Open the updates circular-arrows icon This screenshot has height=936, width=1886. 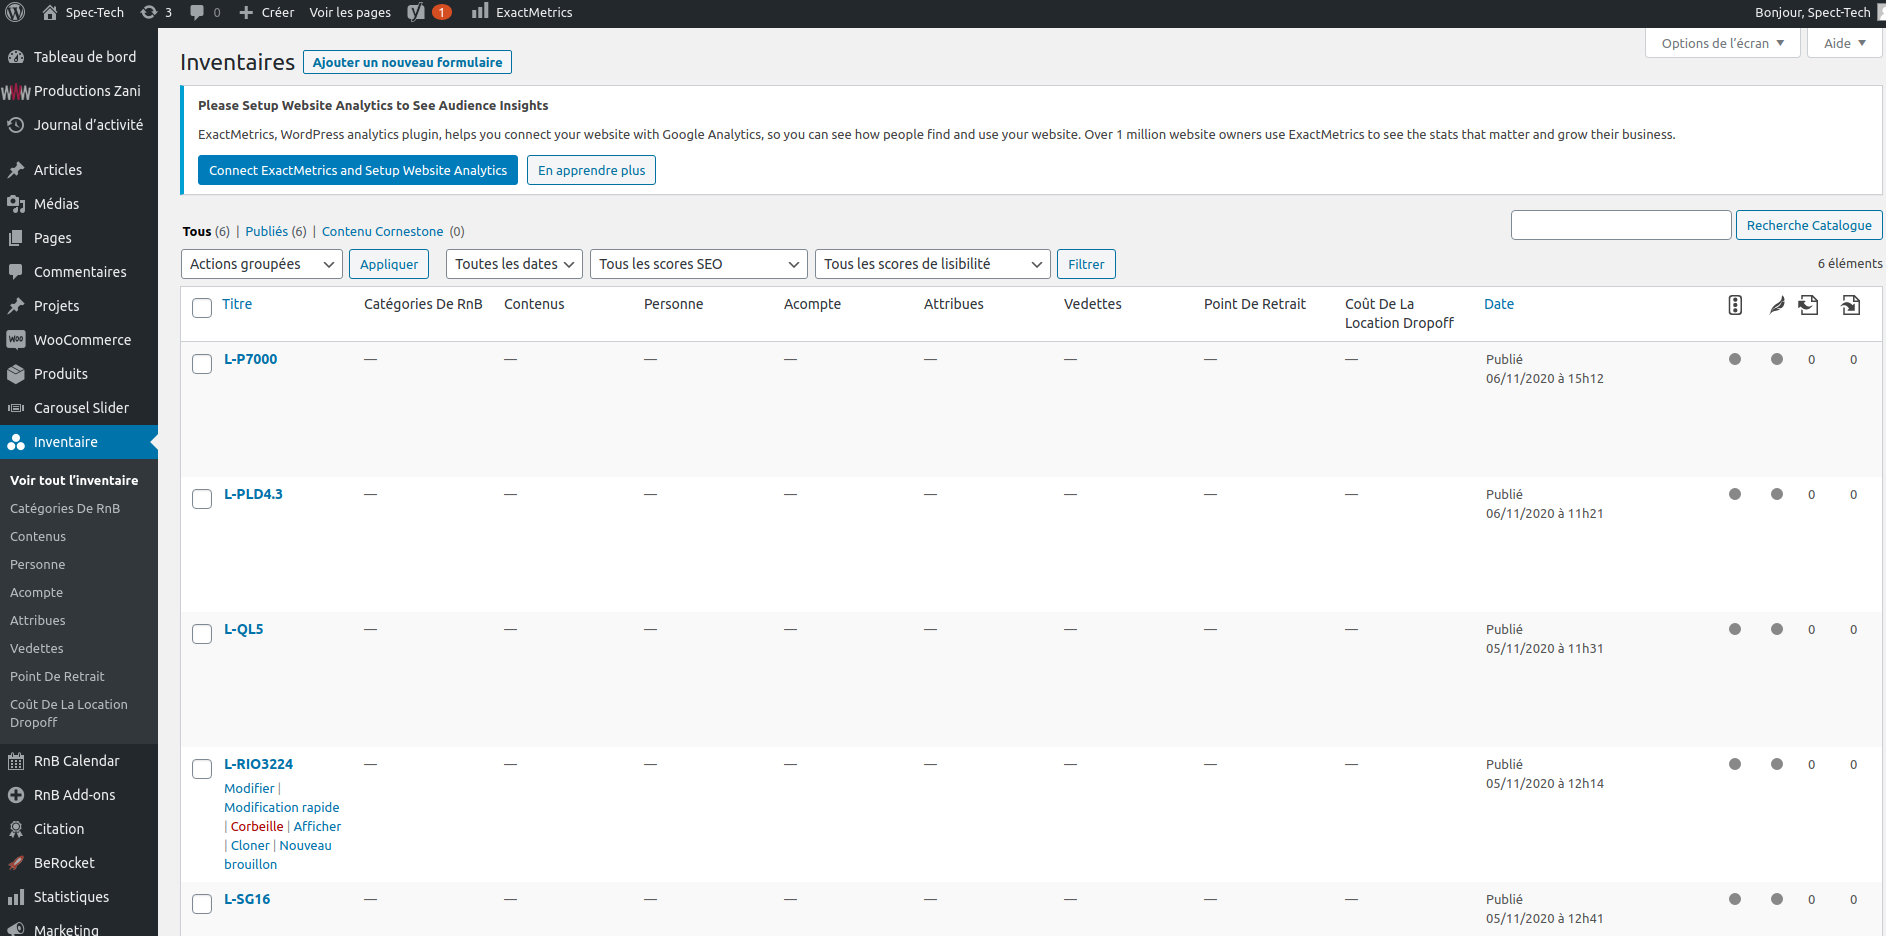[149, 12]
